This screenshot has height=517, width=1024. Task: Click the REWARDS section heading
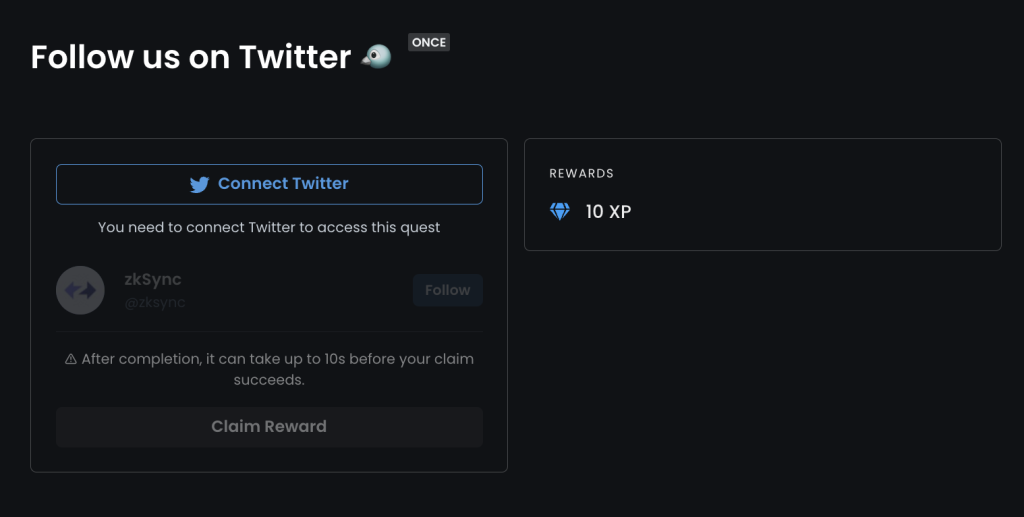[x=581, y=174]
